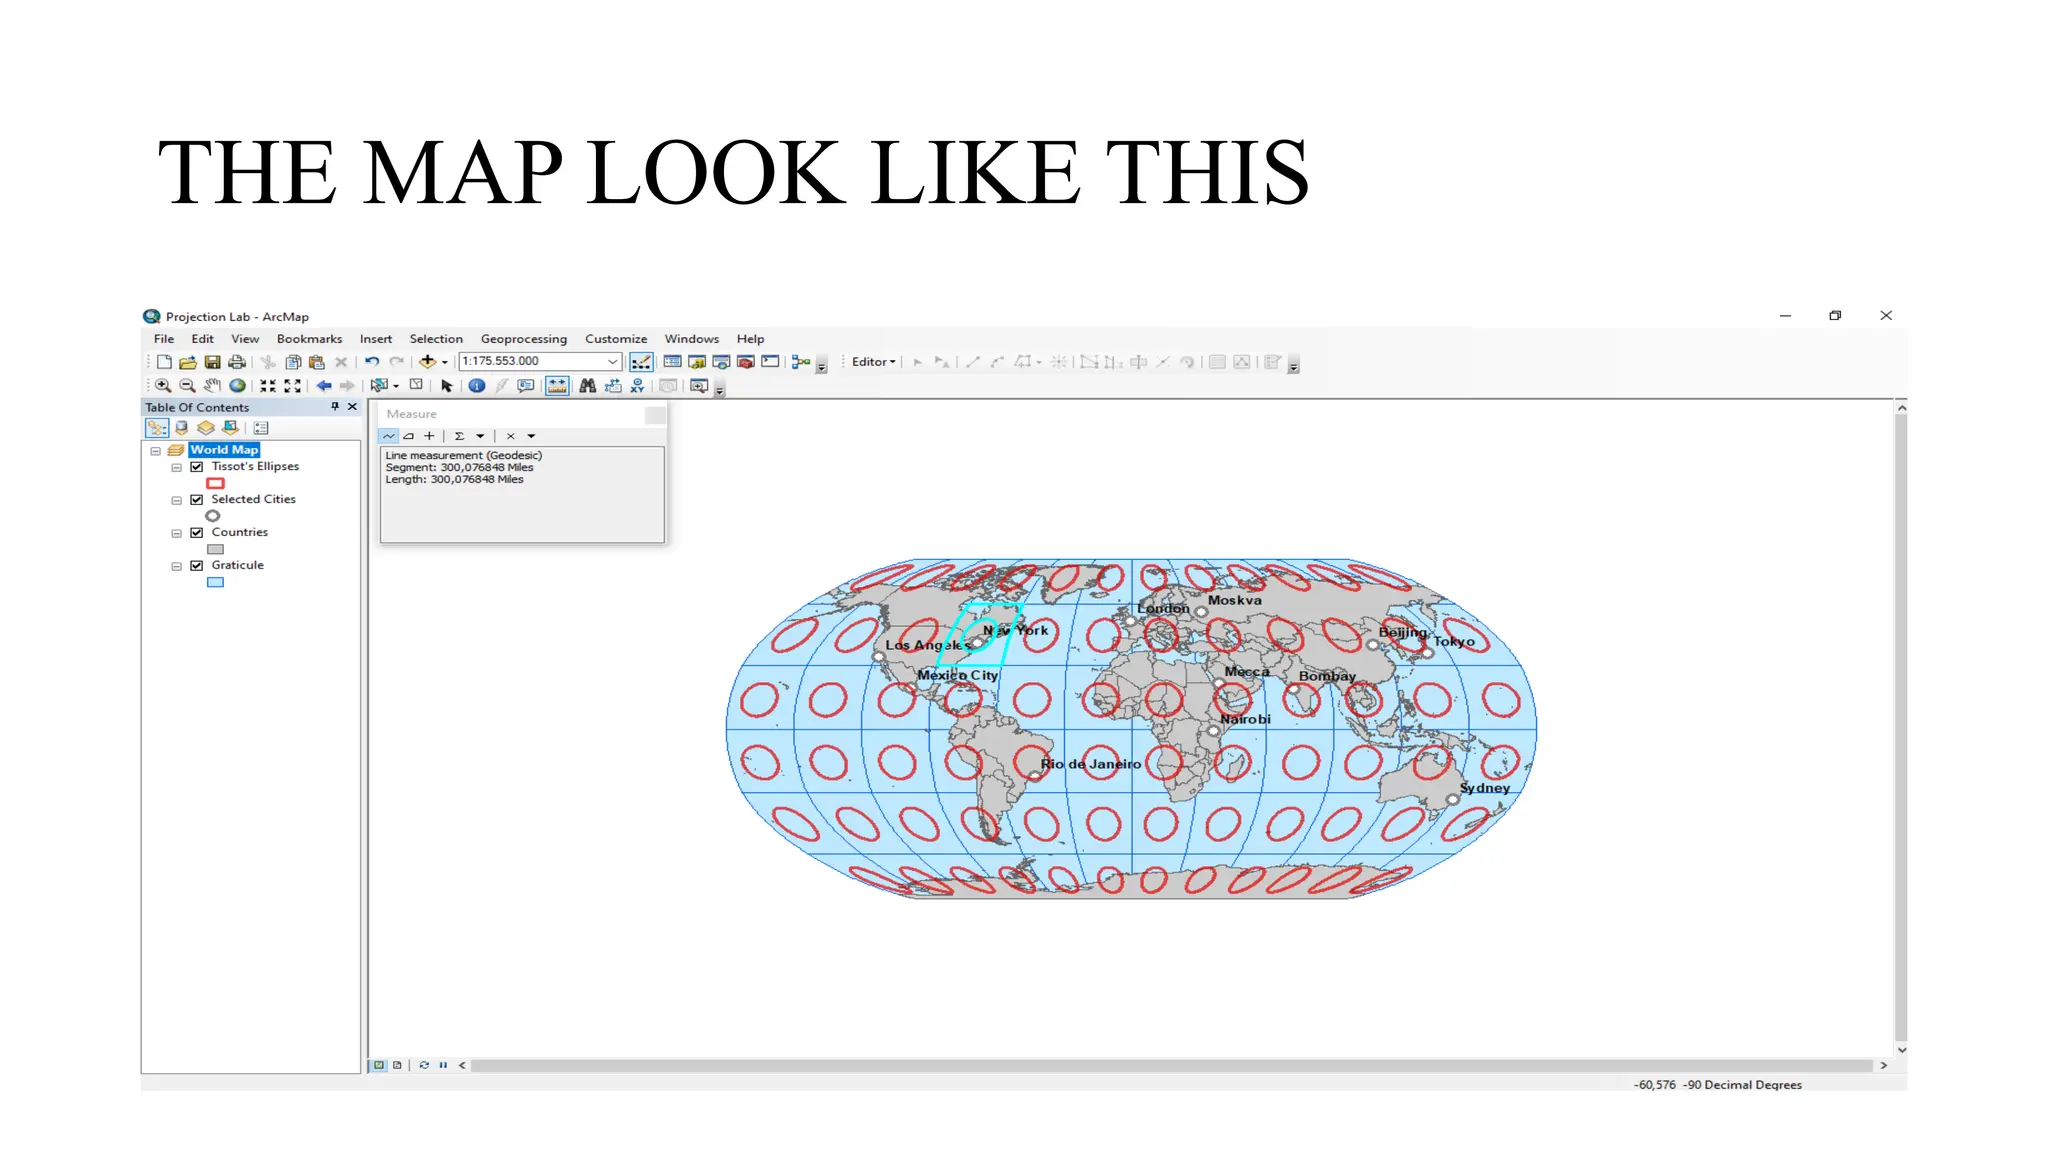Uncheck Graticule layer visibility
Viewport: 2048px width, 1152px height.
[x=197, y=566]
